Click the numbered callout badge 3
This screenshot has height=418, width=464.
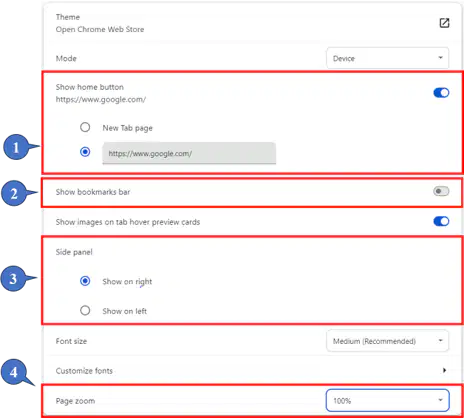pyautogui.click(x=13, y=278)
